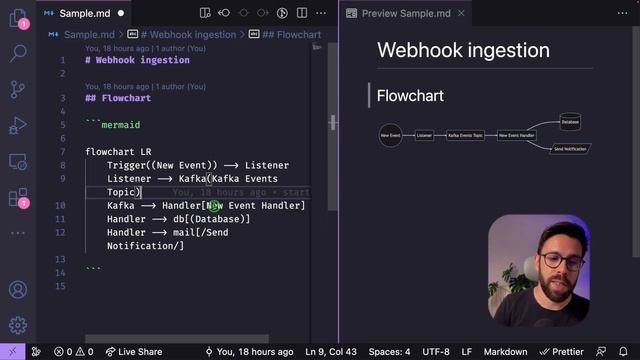Click the '## Flowchart' heading line in editor
640x360 pixels.
(x=118, y=98)
